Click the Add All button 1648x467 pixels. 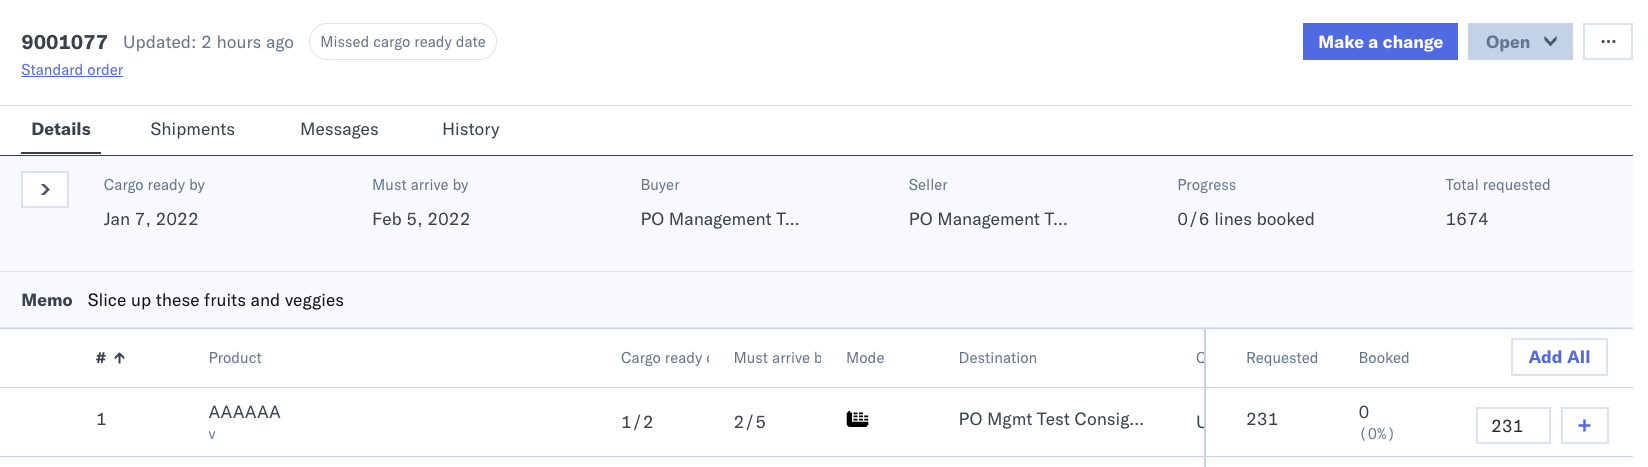[1559, 357]
